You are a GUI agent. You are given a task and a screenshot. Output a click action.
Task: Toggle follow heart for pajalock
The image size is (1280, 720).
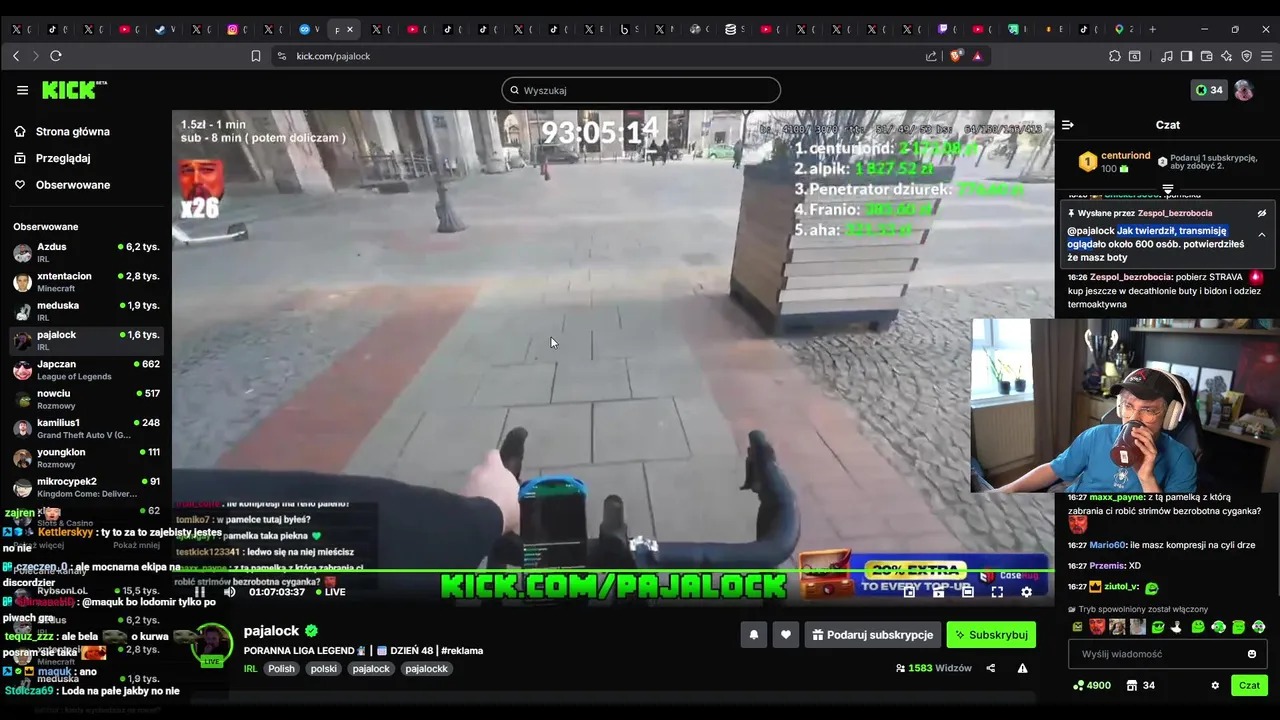point(786,635)
